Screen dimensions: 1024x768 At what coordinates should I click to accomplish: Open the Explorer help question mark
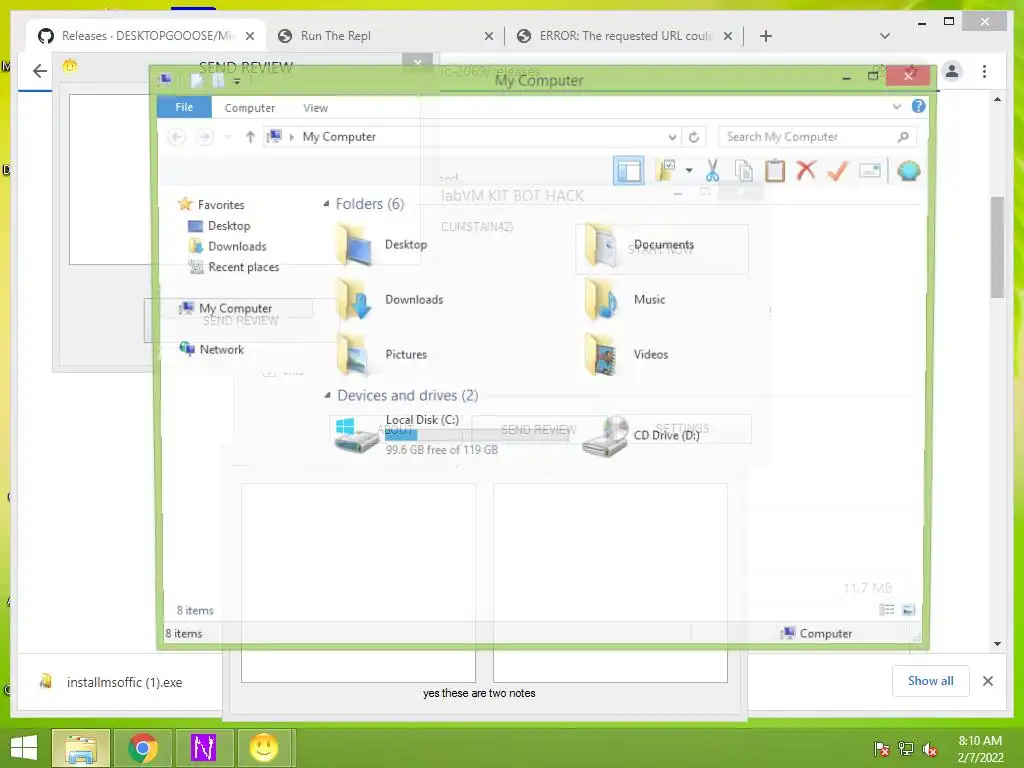pyautogui.click(x=918, y=106)
